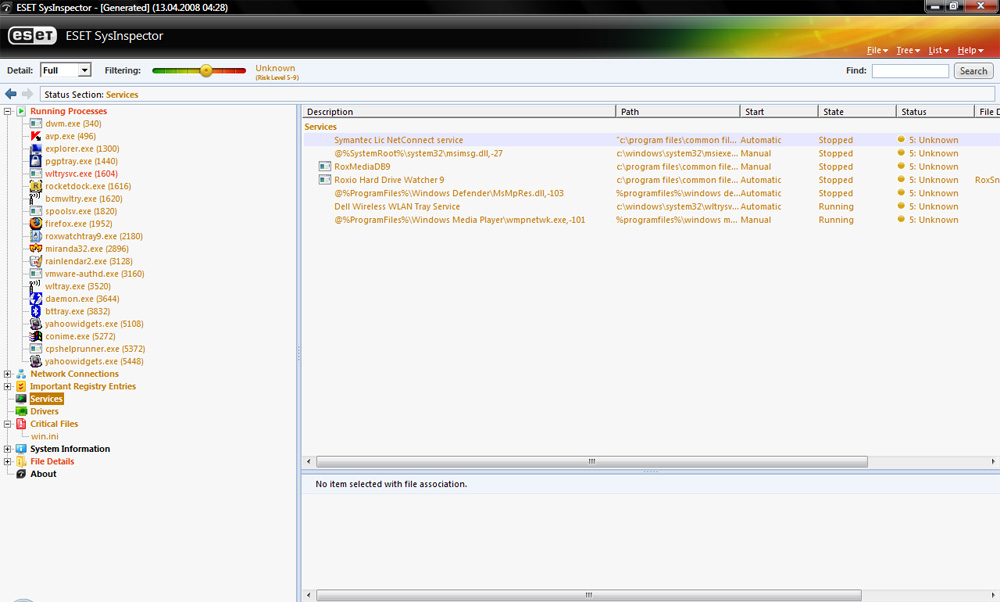Sort by the Path column header
The image size is (1000, 602).
[x=678, y=112]
